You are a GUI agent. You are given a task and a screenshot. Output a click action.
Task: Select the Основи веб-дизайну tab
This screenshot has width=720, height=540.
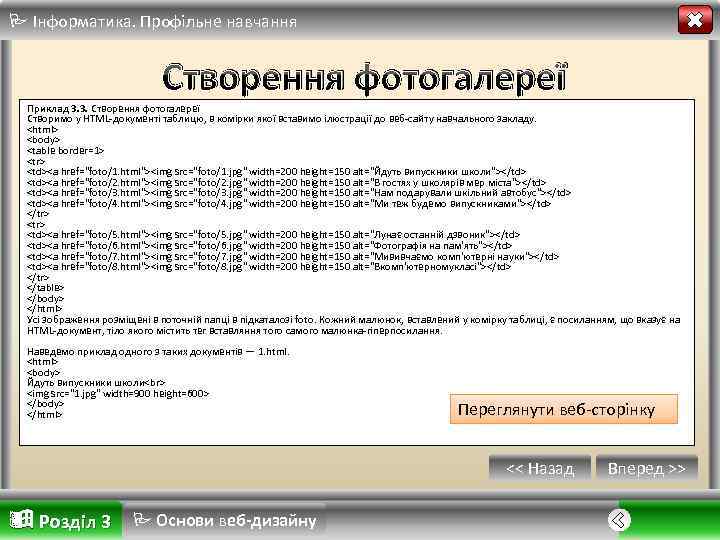point(225,520)
